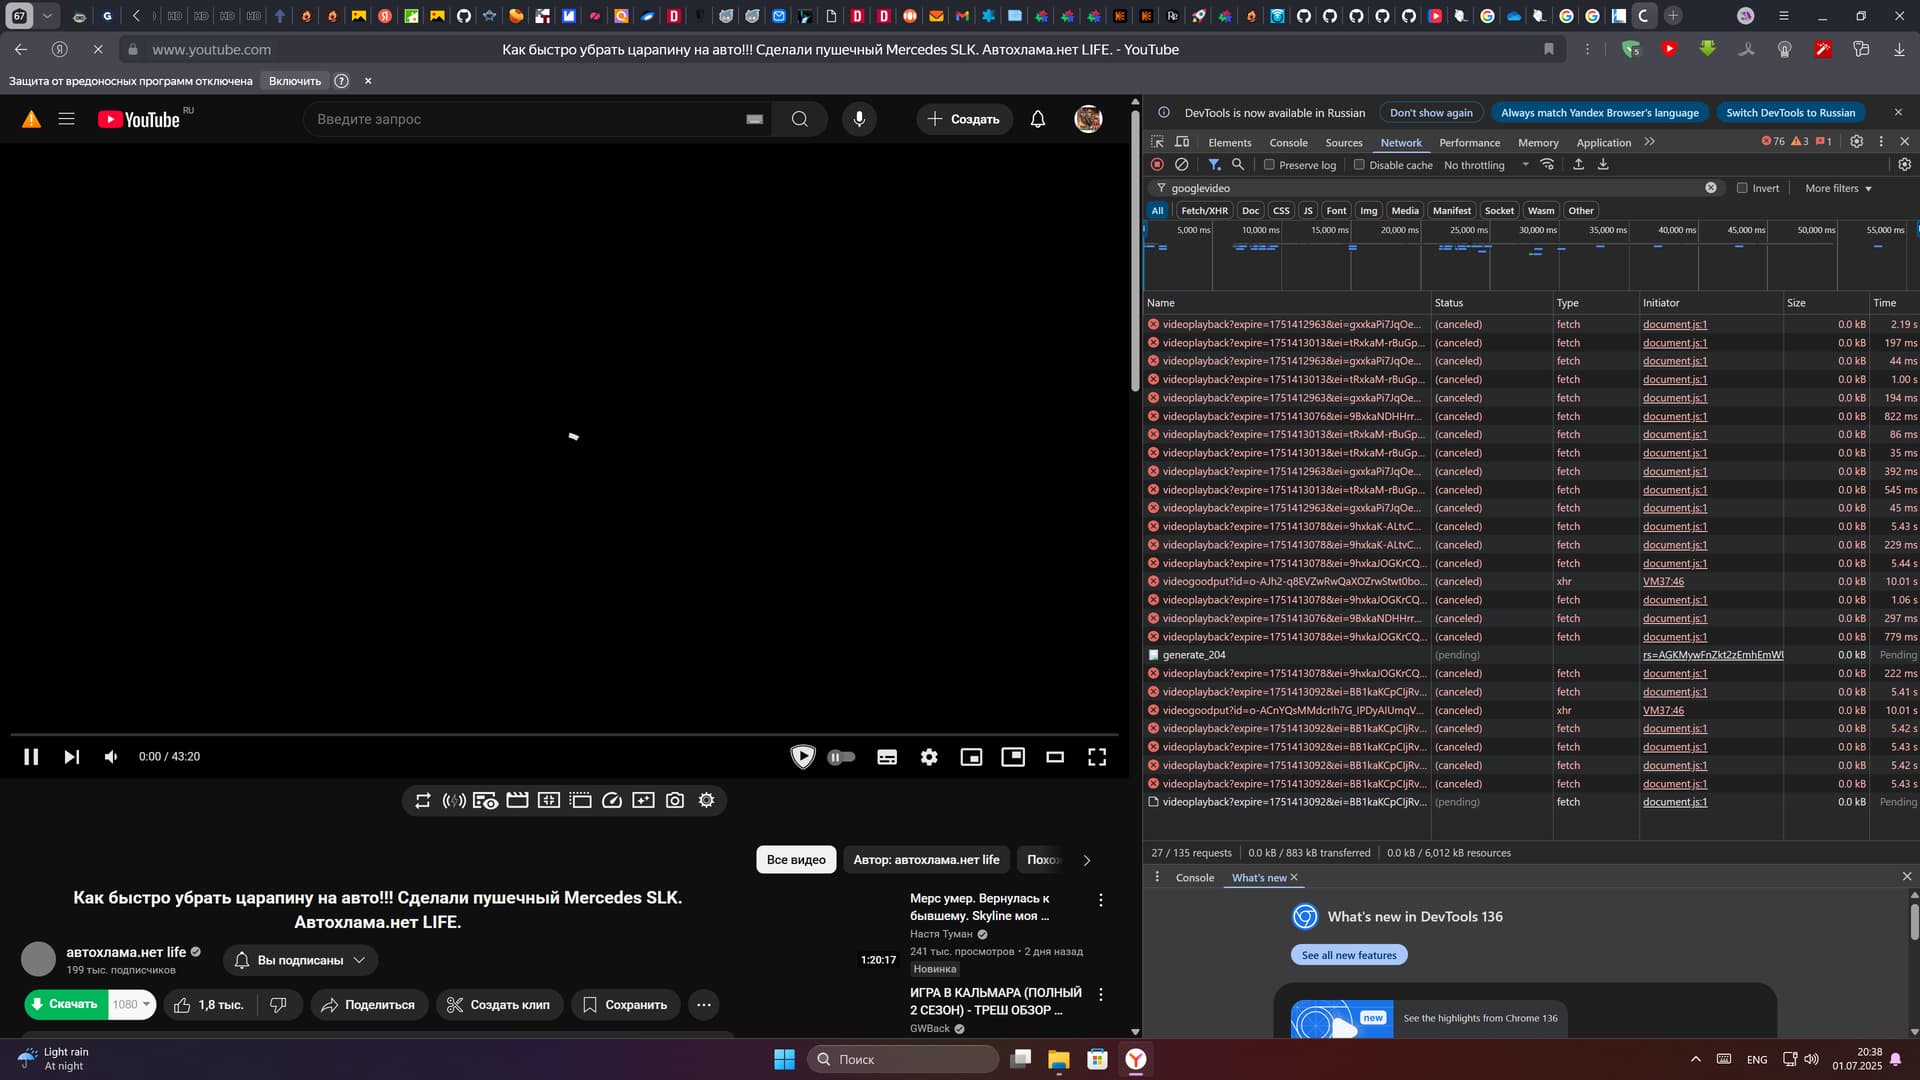This screenshot has width=1920, height=1080.
Task: Filter requests by JS type
Action: [x=1308, y=211]
